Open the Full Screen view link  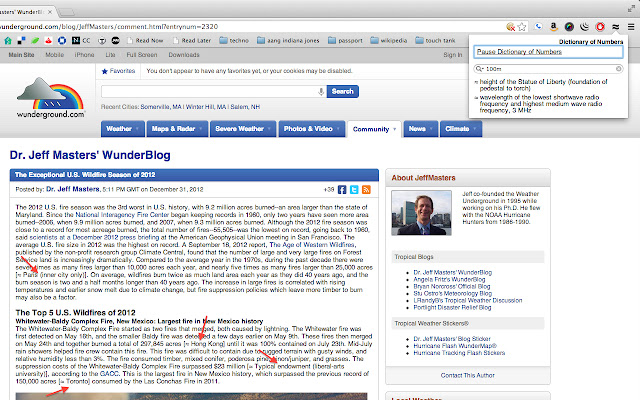[142, 55]
